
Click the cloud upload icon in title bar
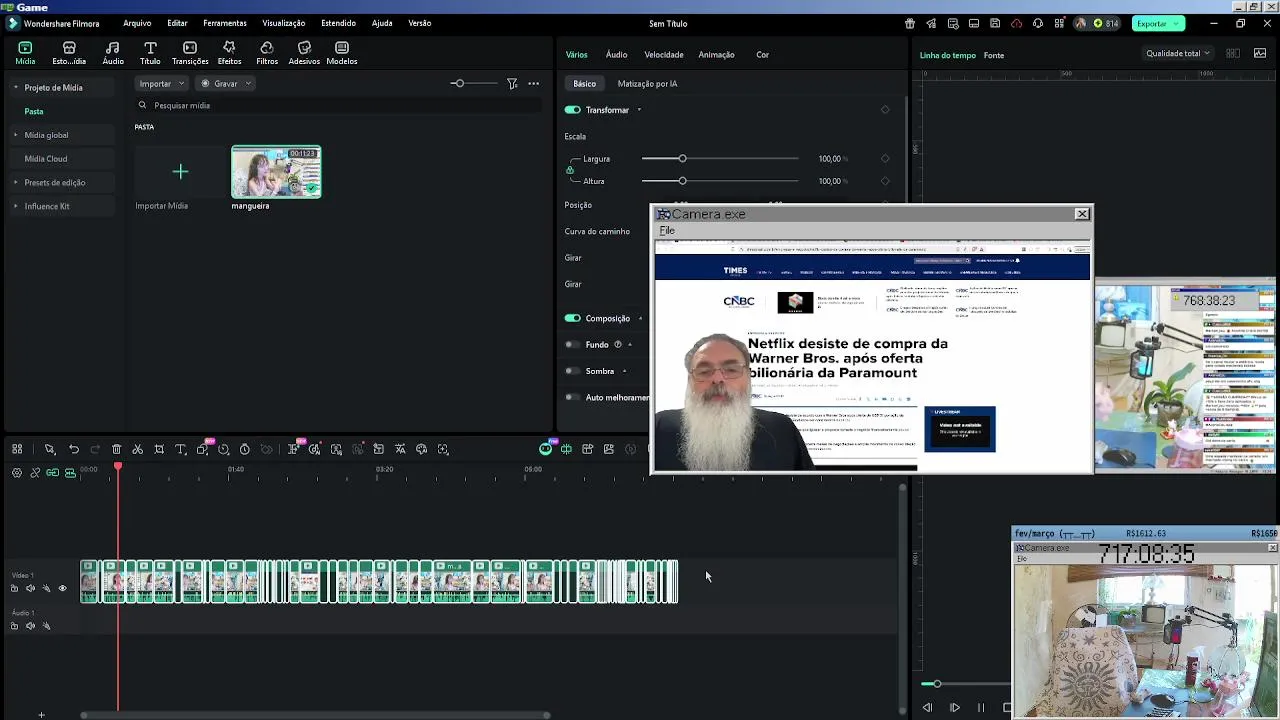(1017, 23)
